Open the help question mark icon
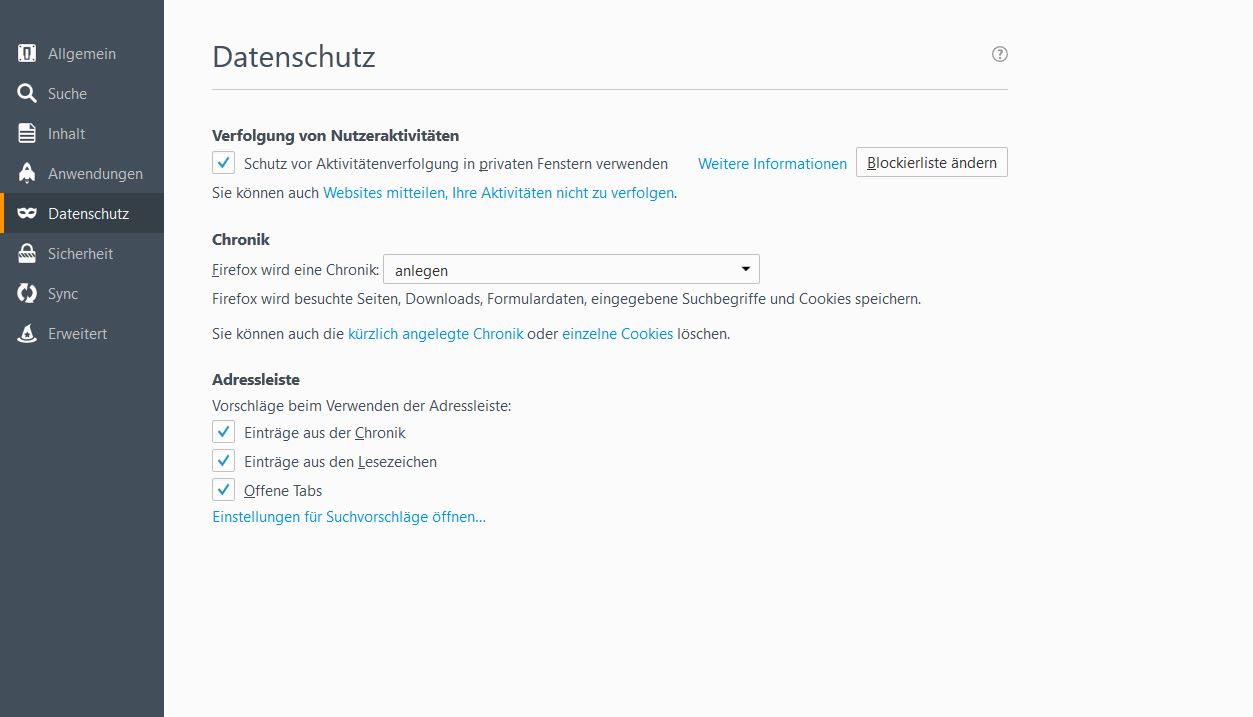This screenshot has width=1253, height=717. click(999, 54)
